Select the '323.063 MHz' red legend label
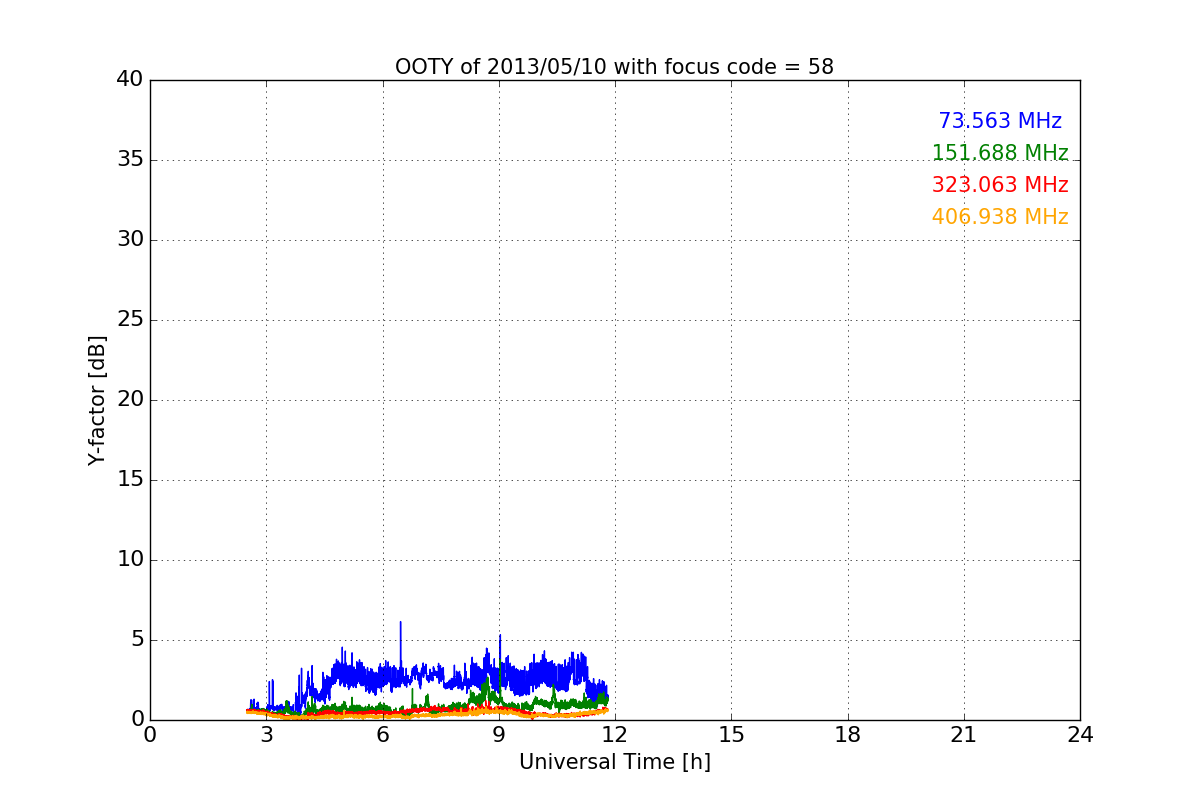Screen dimensions: 1200x800 [1000, 185]
